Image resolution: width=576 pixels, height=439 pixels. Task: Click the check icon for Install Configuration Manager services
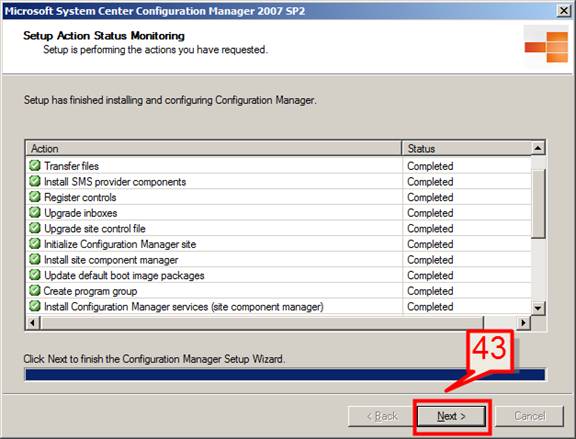[x=35, y=306]
